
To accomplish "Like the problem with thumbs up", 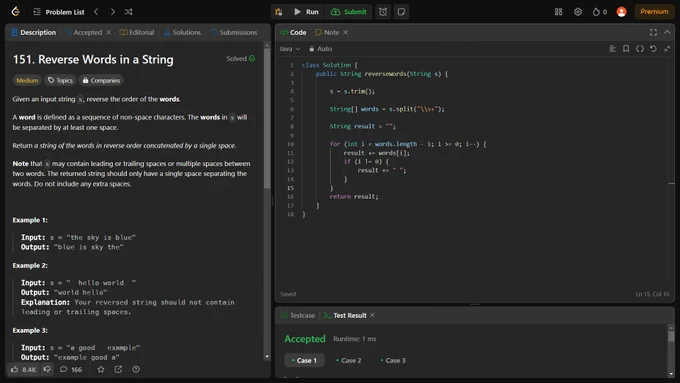I will point(23,370).
